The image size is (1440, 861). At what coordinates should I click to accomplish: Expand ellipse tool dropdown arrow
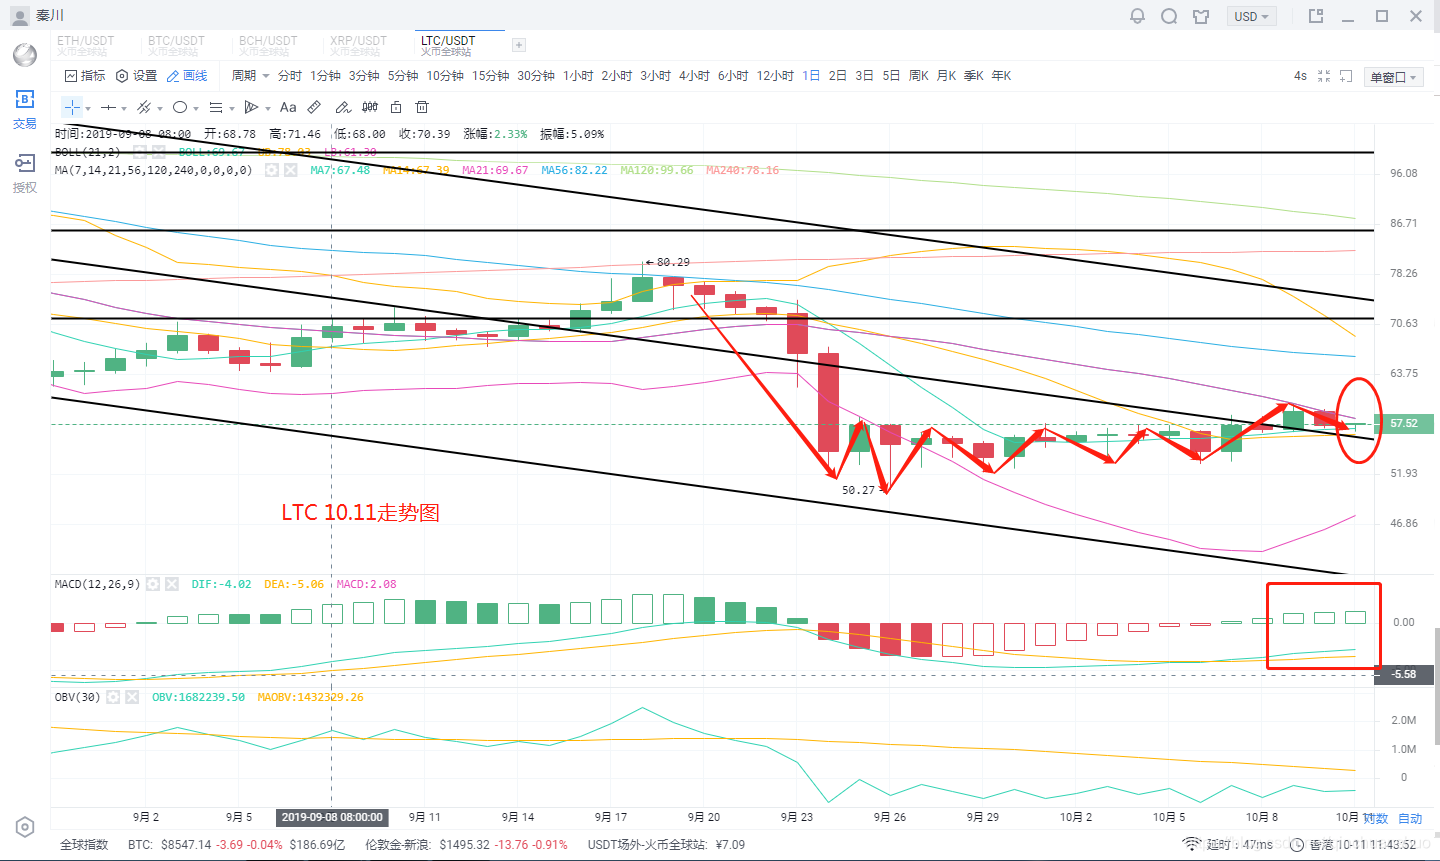[x=196, y=108]
